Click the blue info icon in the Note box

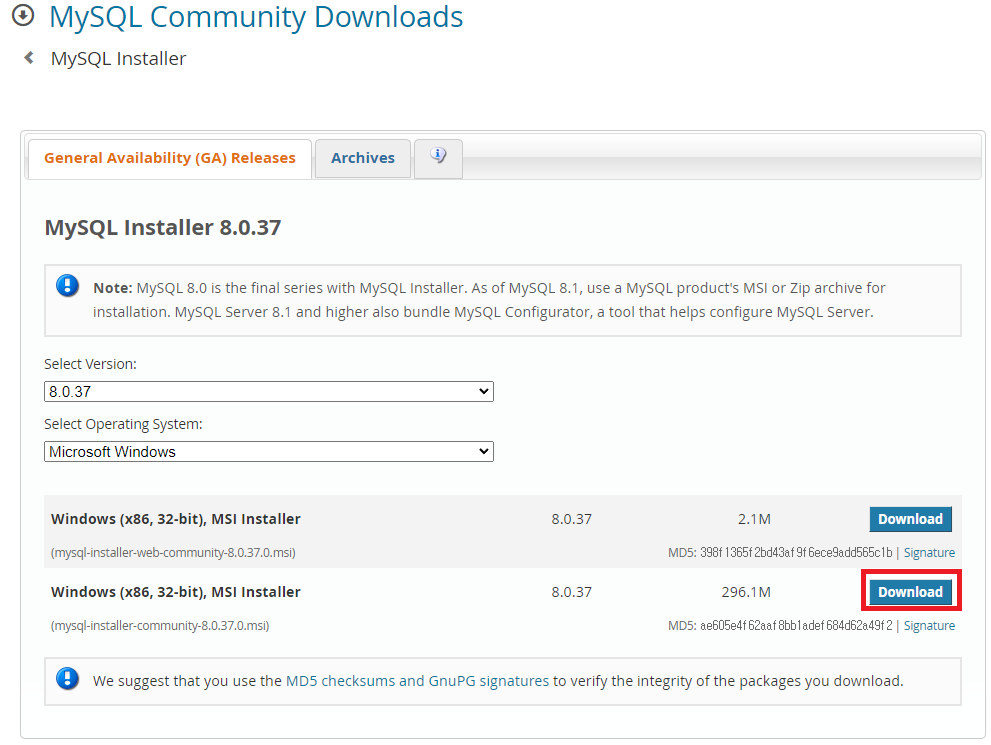point(68,286)
